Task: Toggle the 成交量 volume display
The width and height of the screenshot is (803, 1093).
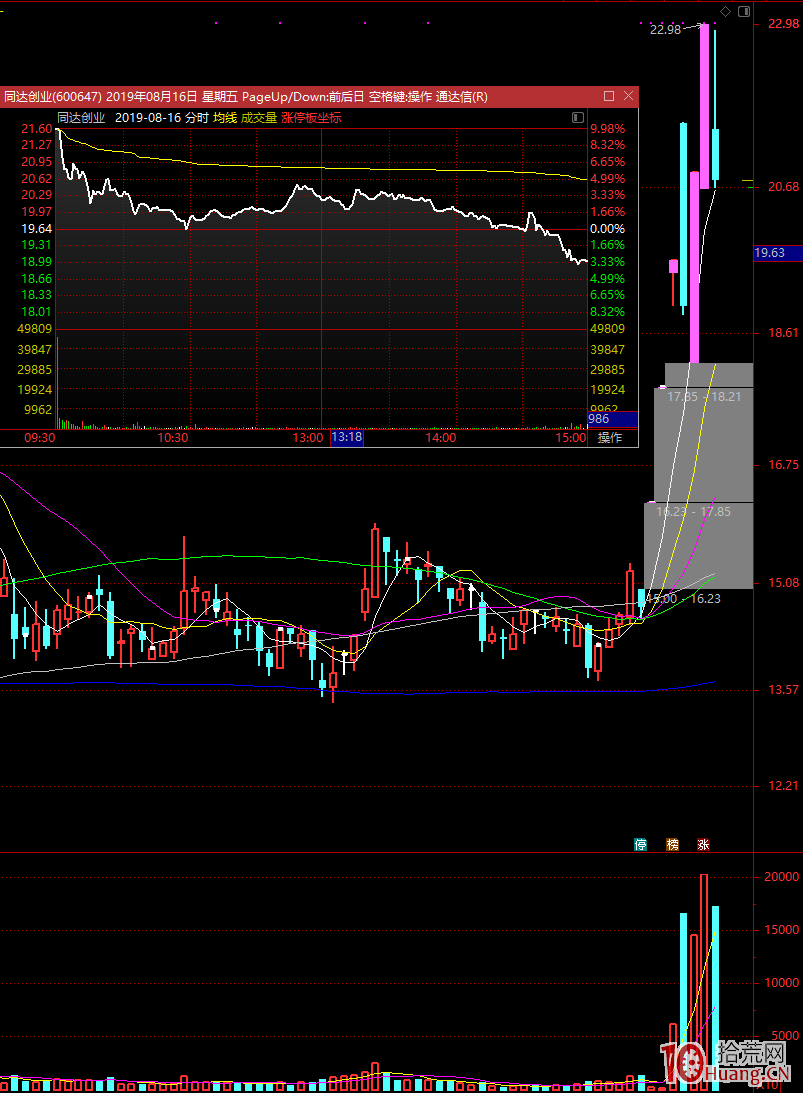Action: (x=259, y=118)
